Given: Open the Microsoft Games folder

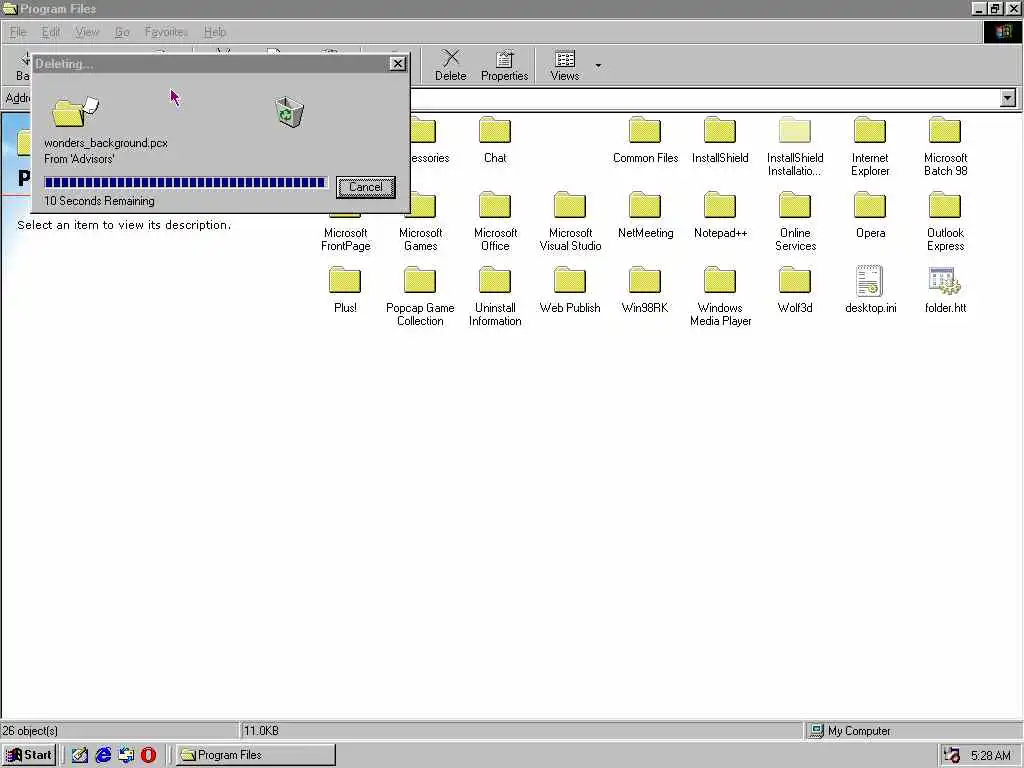Looking at the screenshot, I should [421, 221].
